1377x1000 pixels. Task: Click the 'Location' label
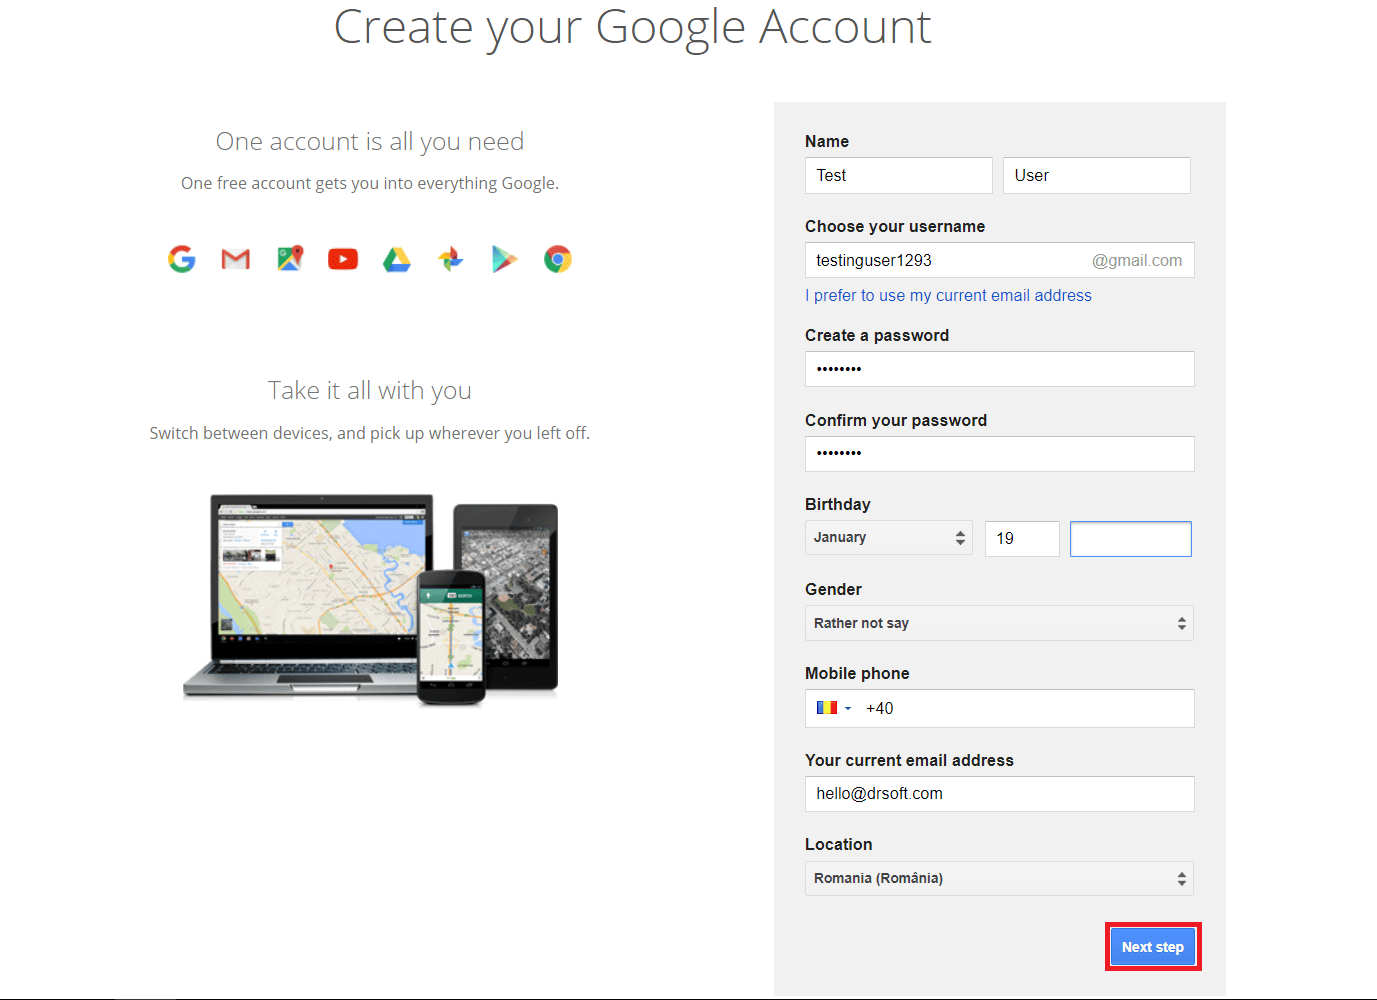click(x=839, y=845)
